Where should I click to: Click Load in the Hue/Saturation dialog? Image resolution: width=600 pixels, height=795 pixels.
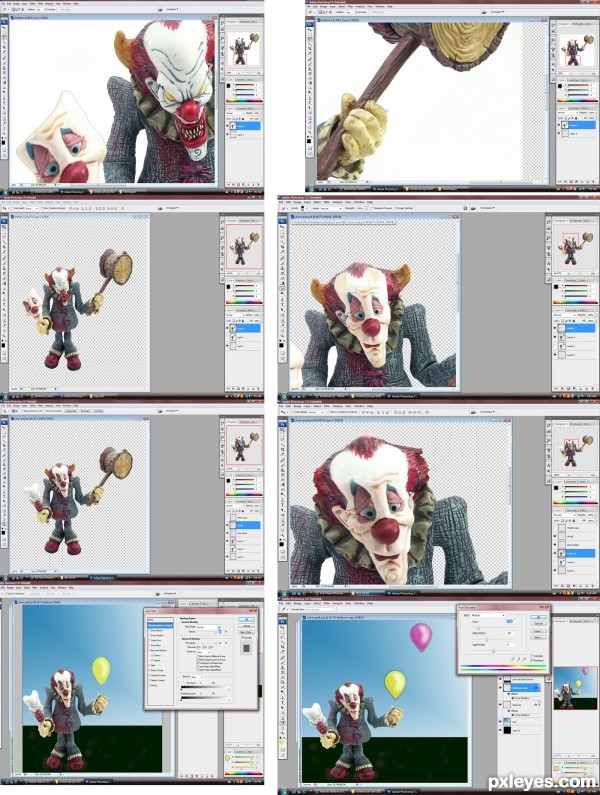click(538, 631)
